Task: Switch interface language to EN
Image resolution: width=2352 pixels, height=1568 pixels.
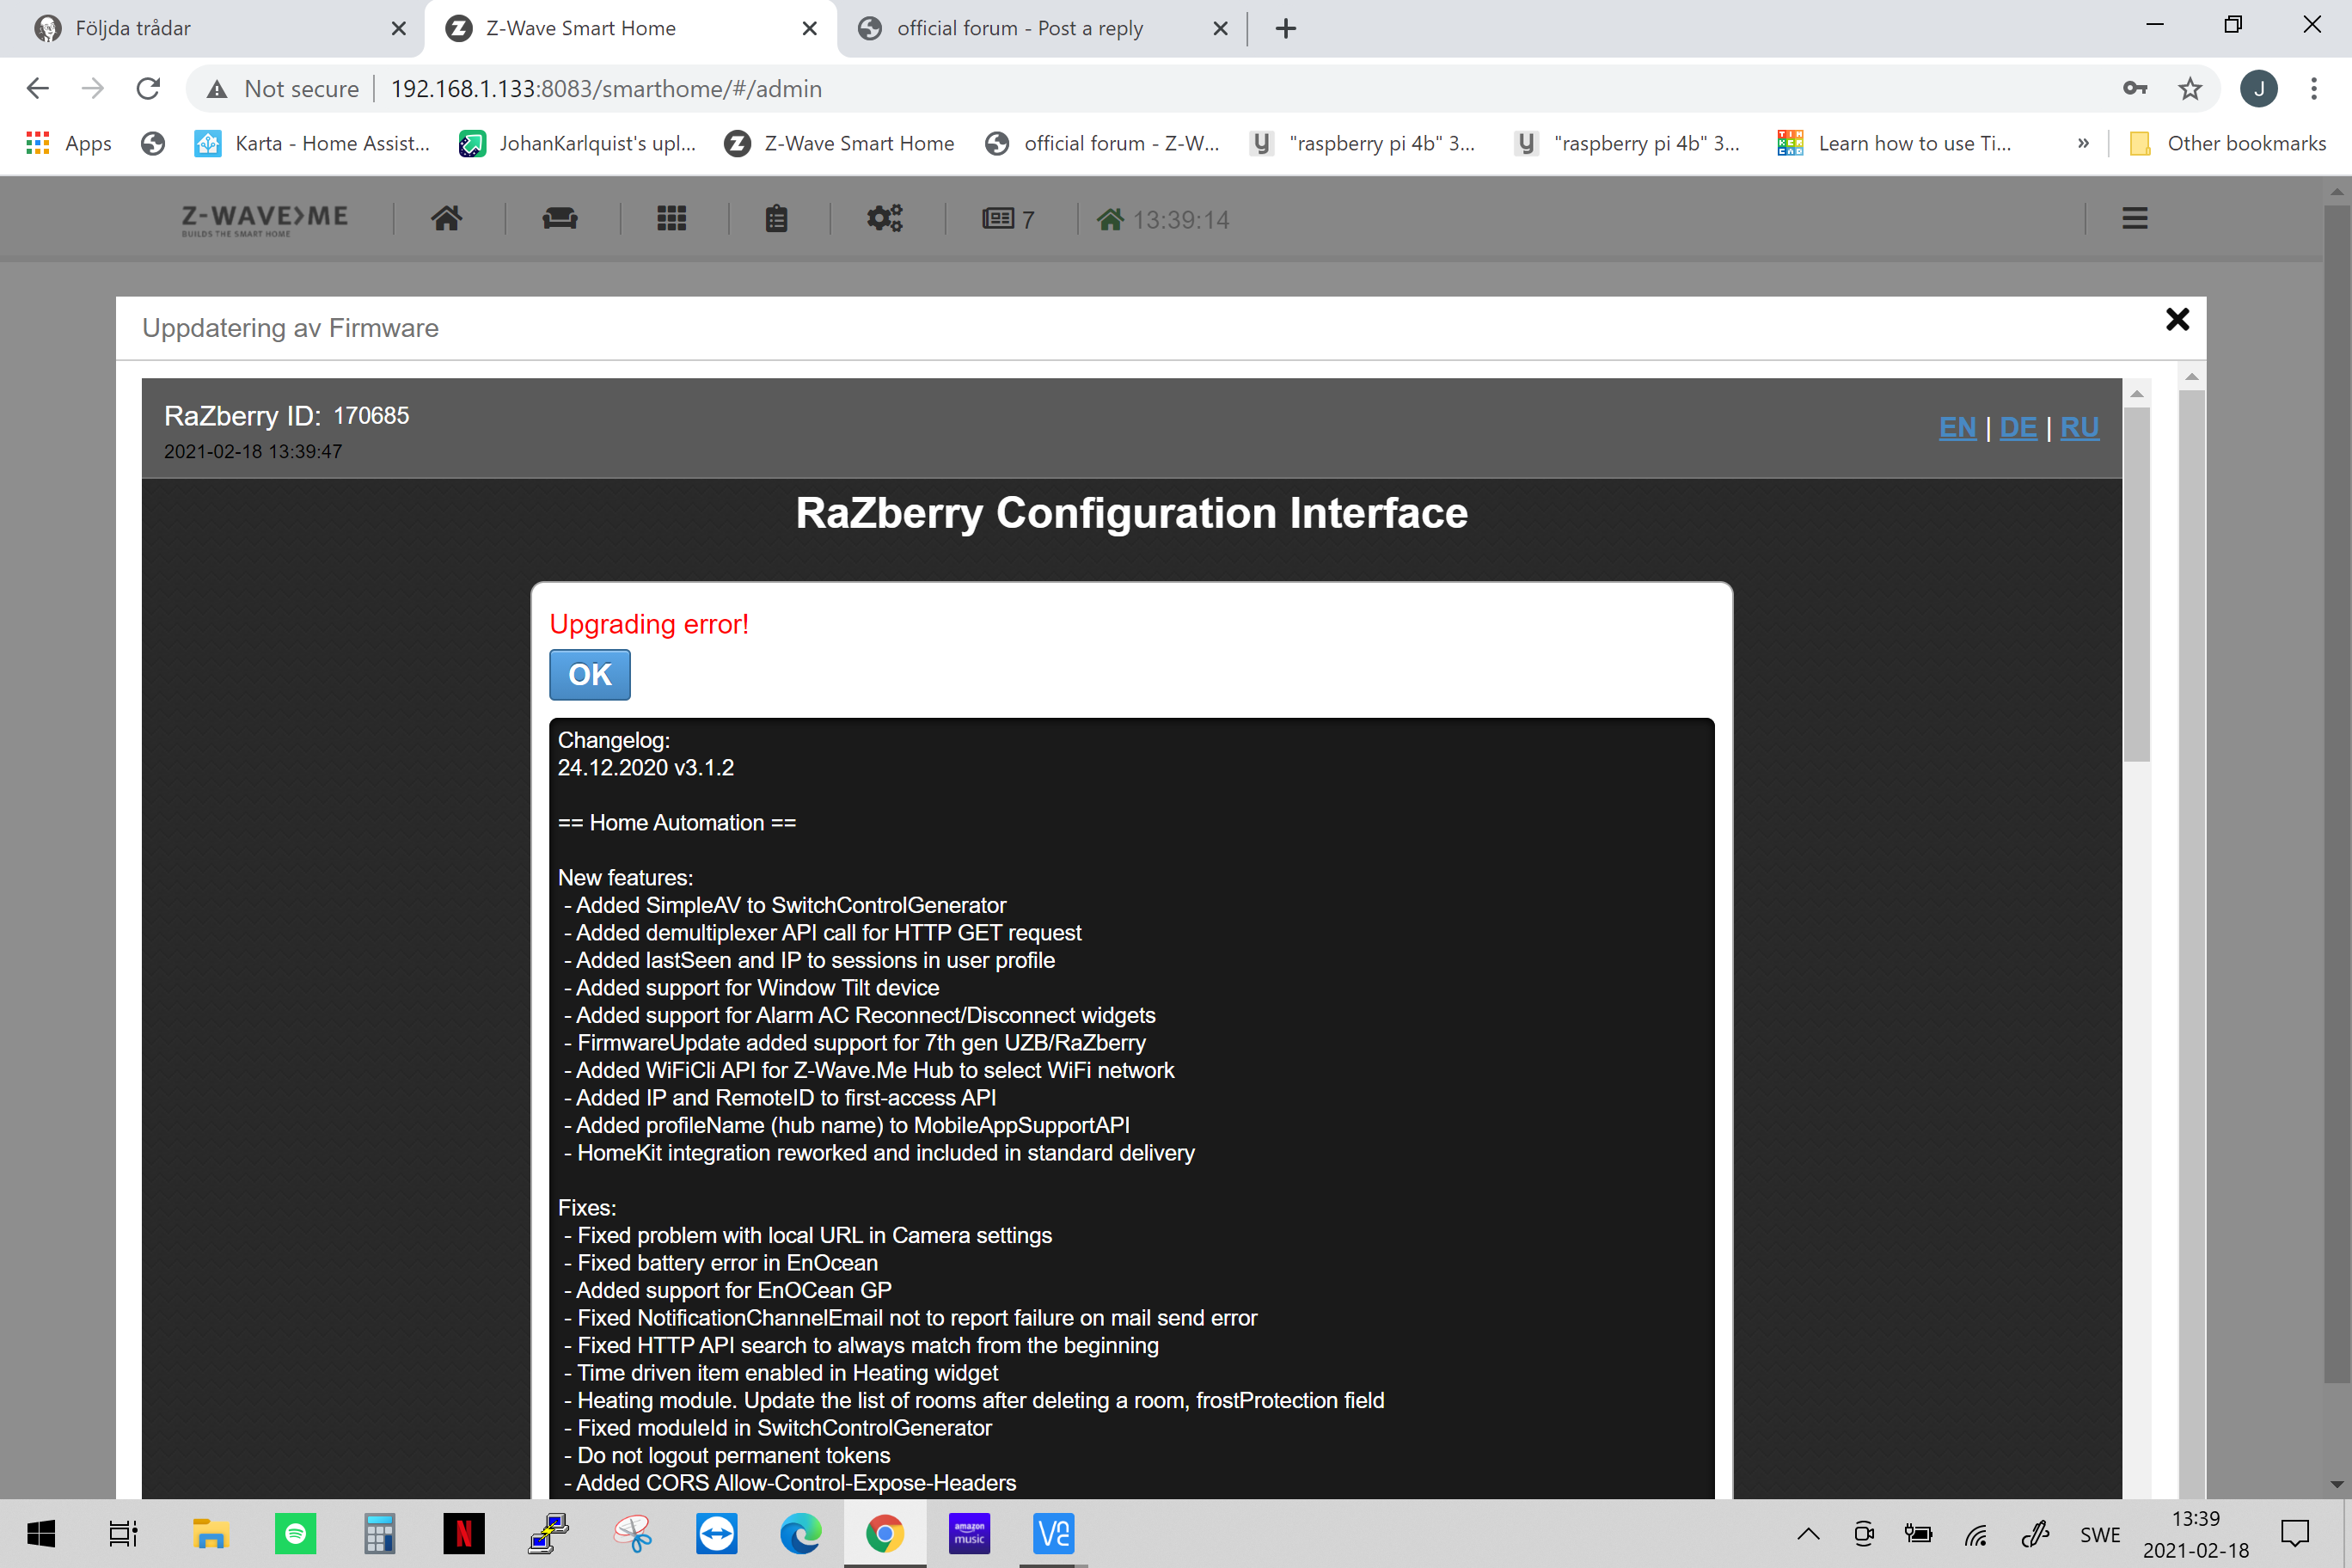Action: pyautogui.click(x=1957, y=428)
